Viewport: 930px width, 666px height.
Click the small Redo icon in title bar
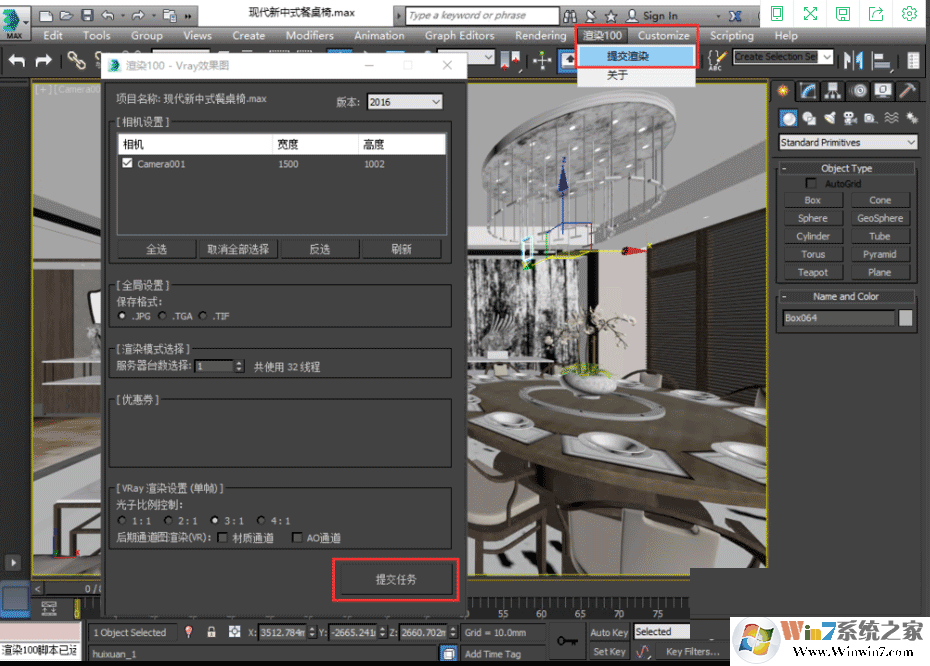pyautogui.click(x=138, y=15)
